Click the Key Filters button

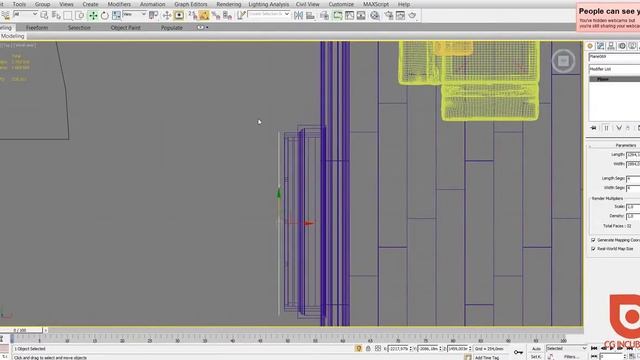570,357
